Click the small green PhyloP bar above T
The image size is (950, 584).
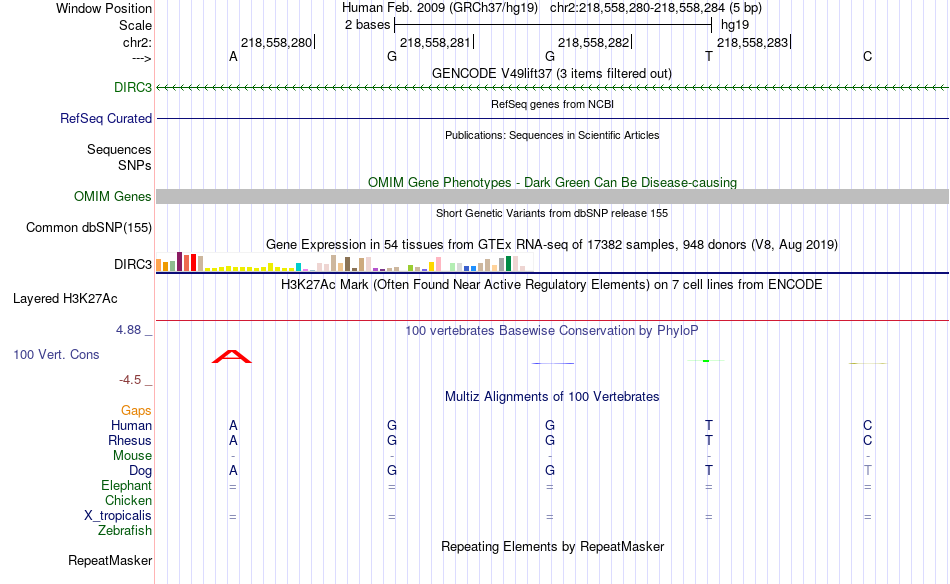[706, 361]
